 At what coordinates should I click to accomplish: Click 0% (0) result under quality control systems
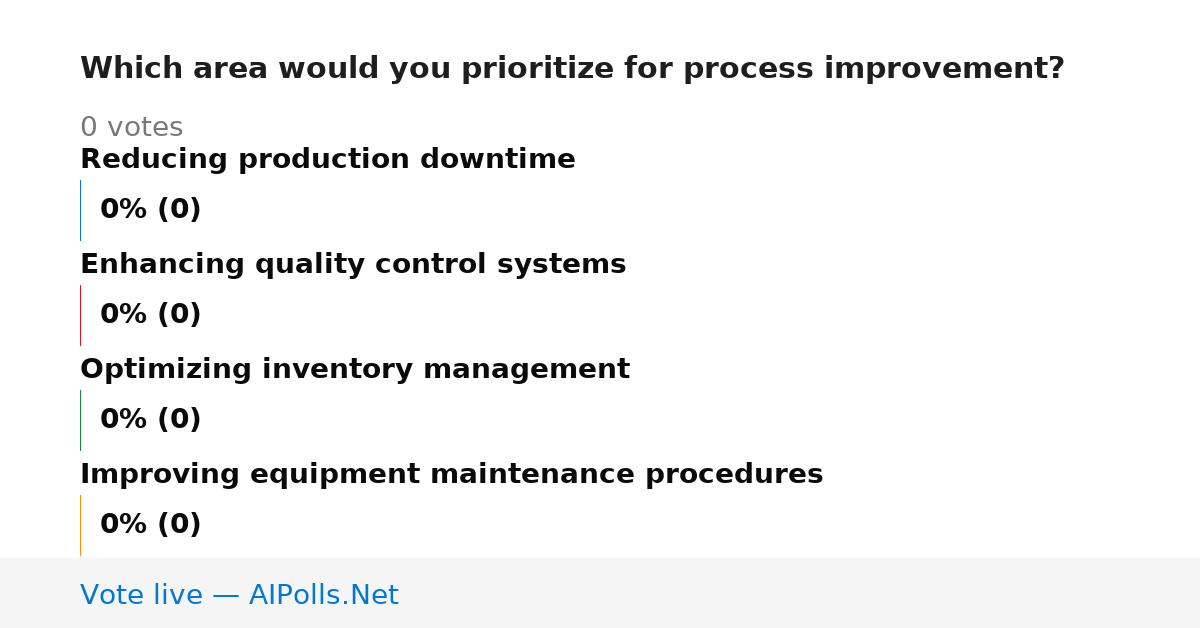coord(151,315)
